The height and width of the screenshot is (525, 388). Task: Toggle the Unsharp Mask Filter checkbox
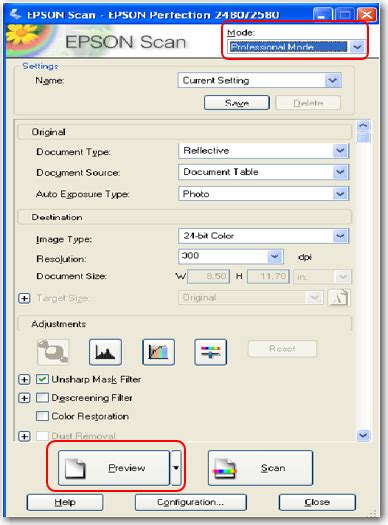[43, 379]
